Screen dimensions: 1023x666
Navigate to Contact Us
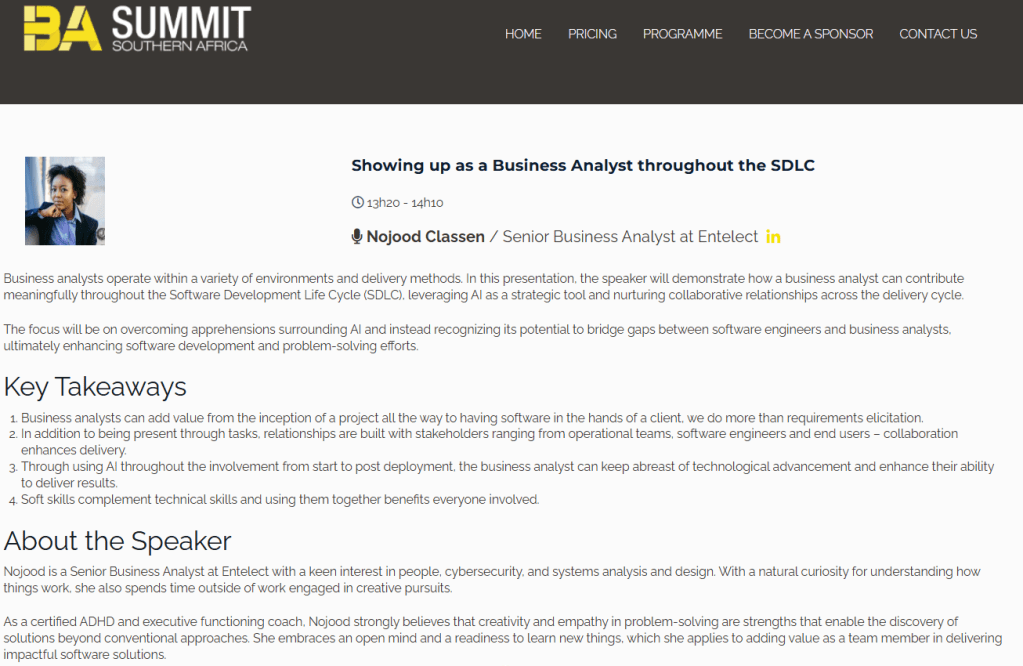coord(938,34)
